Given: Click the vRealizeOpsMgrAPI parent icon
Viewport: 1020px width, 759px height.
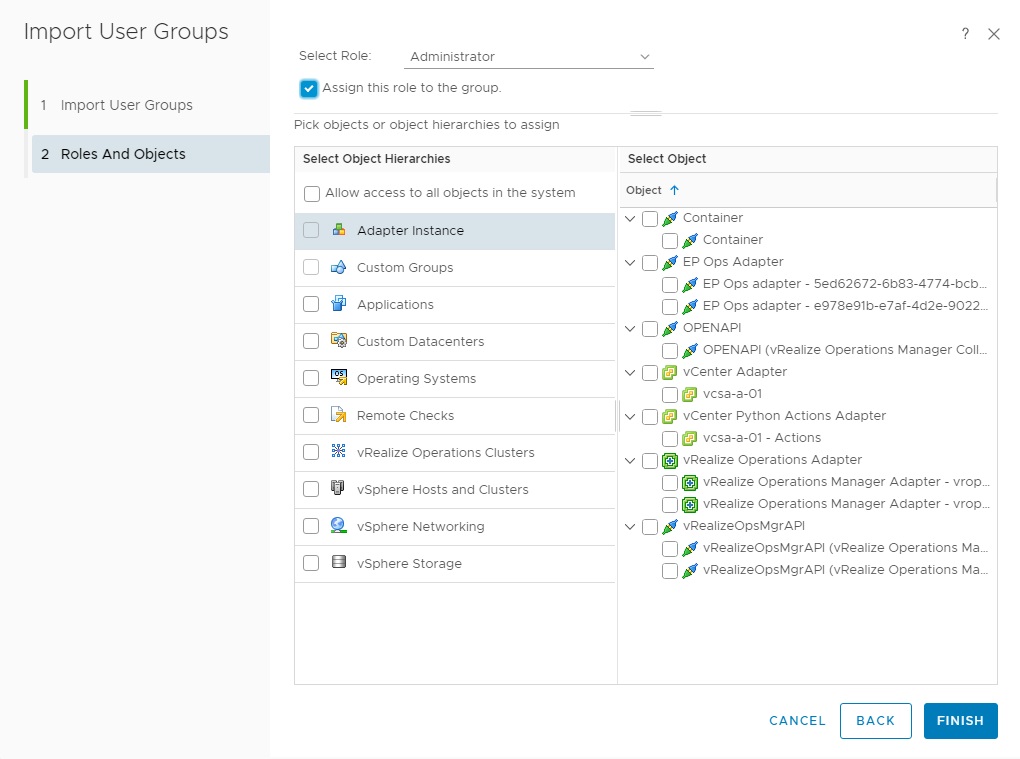Looking at the screenshot, I should pyautogui.click(x=670, y=526).
